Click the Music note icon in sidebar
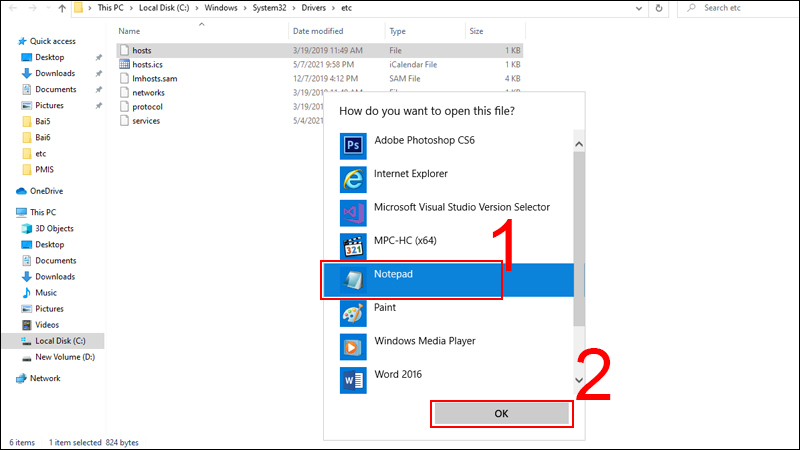This screenshot has height=450, width=800. pos(27,293)
